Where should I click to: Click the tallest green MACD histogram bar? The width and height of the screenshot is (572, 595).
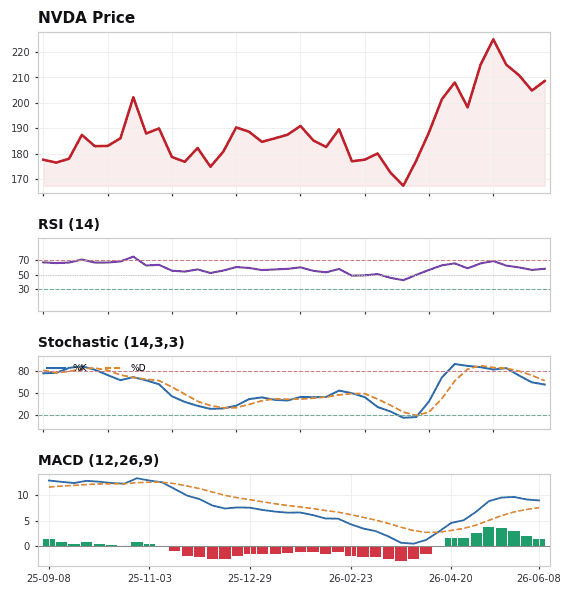click(488, 537)
